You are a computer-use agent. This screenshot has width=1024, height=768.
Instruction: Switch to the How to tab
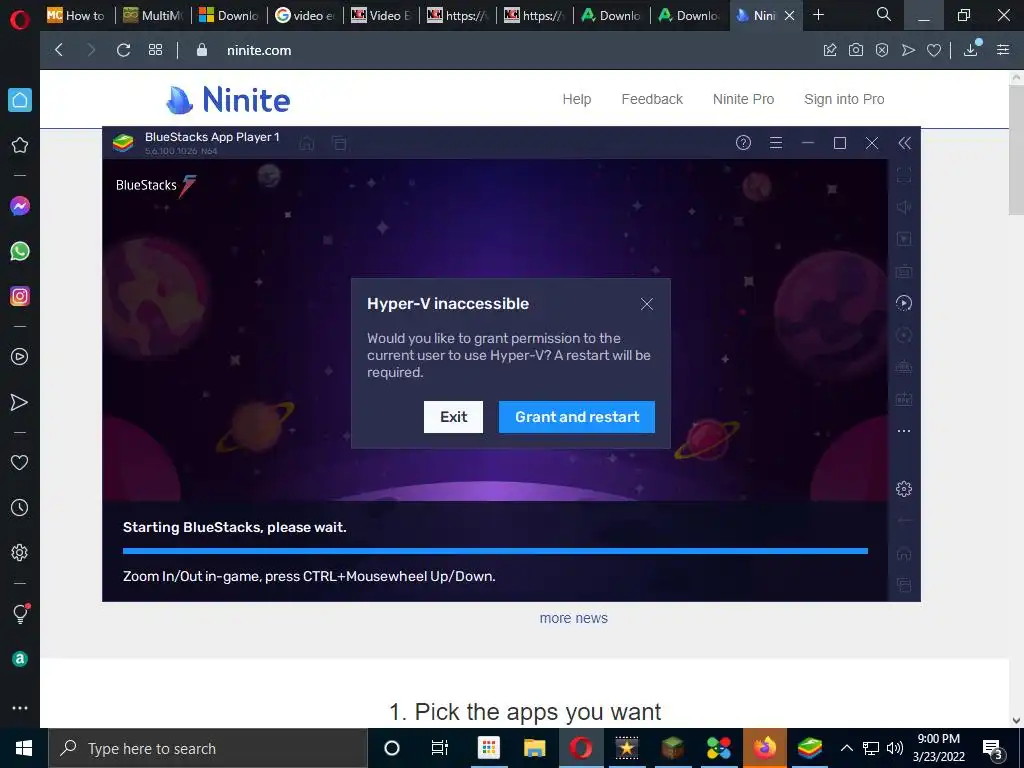(76, 16)
